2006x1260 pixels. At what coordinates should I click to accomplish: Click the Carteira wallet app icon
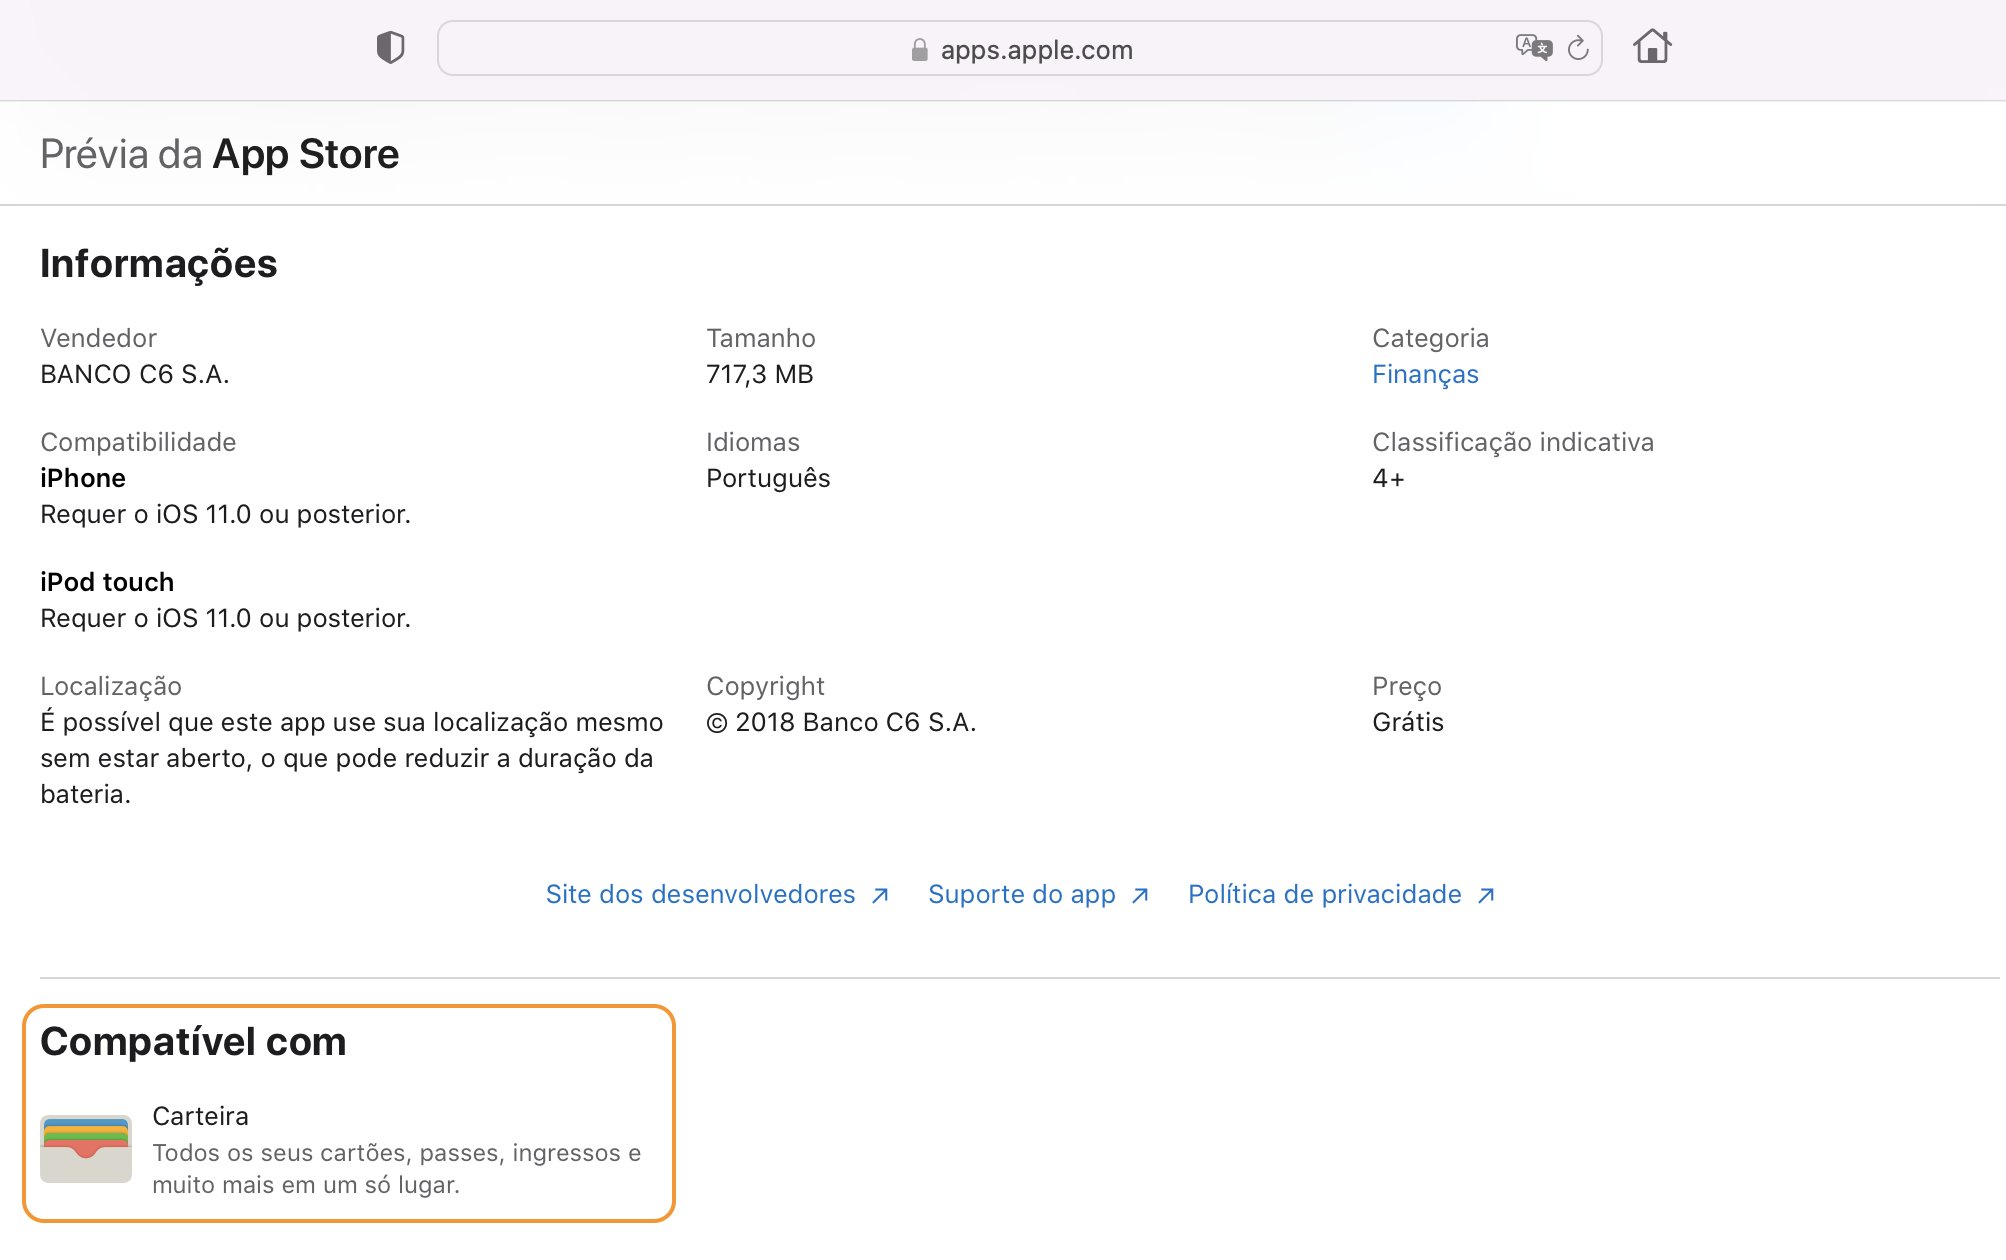(x=86, y=1149)
